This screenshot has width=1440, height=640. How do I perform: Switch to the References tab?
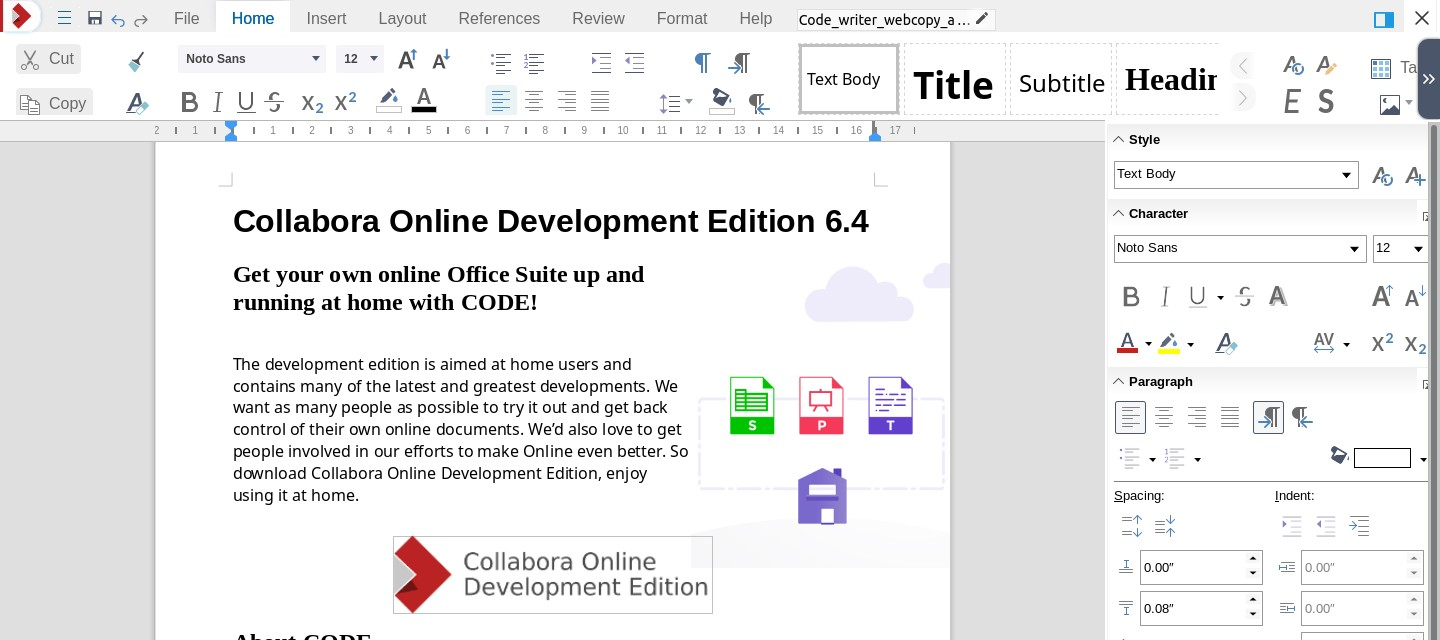tap(499, 18)
